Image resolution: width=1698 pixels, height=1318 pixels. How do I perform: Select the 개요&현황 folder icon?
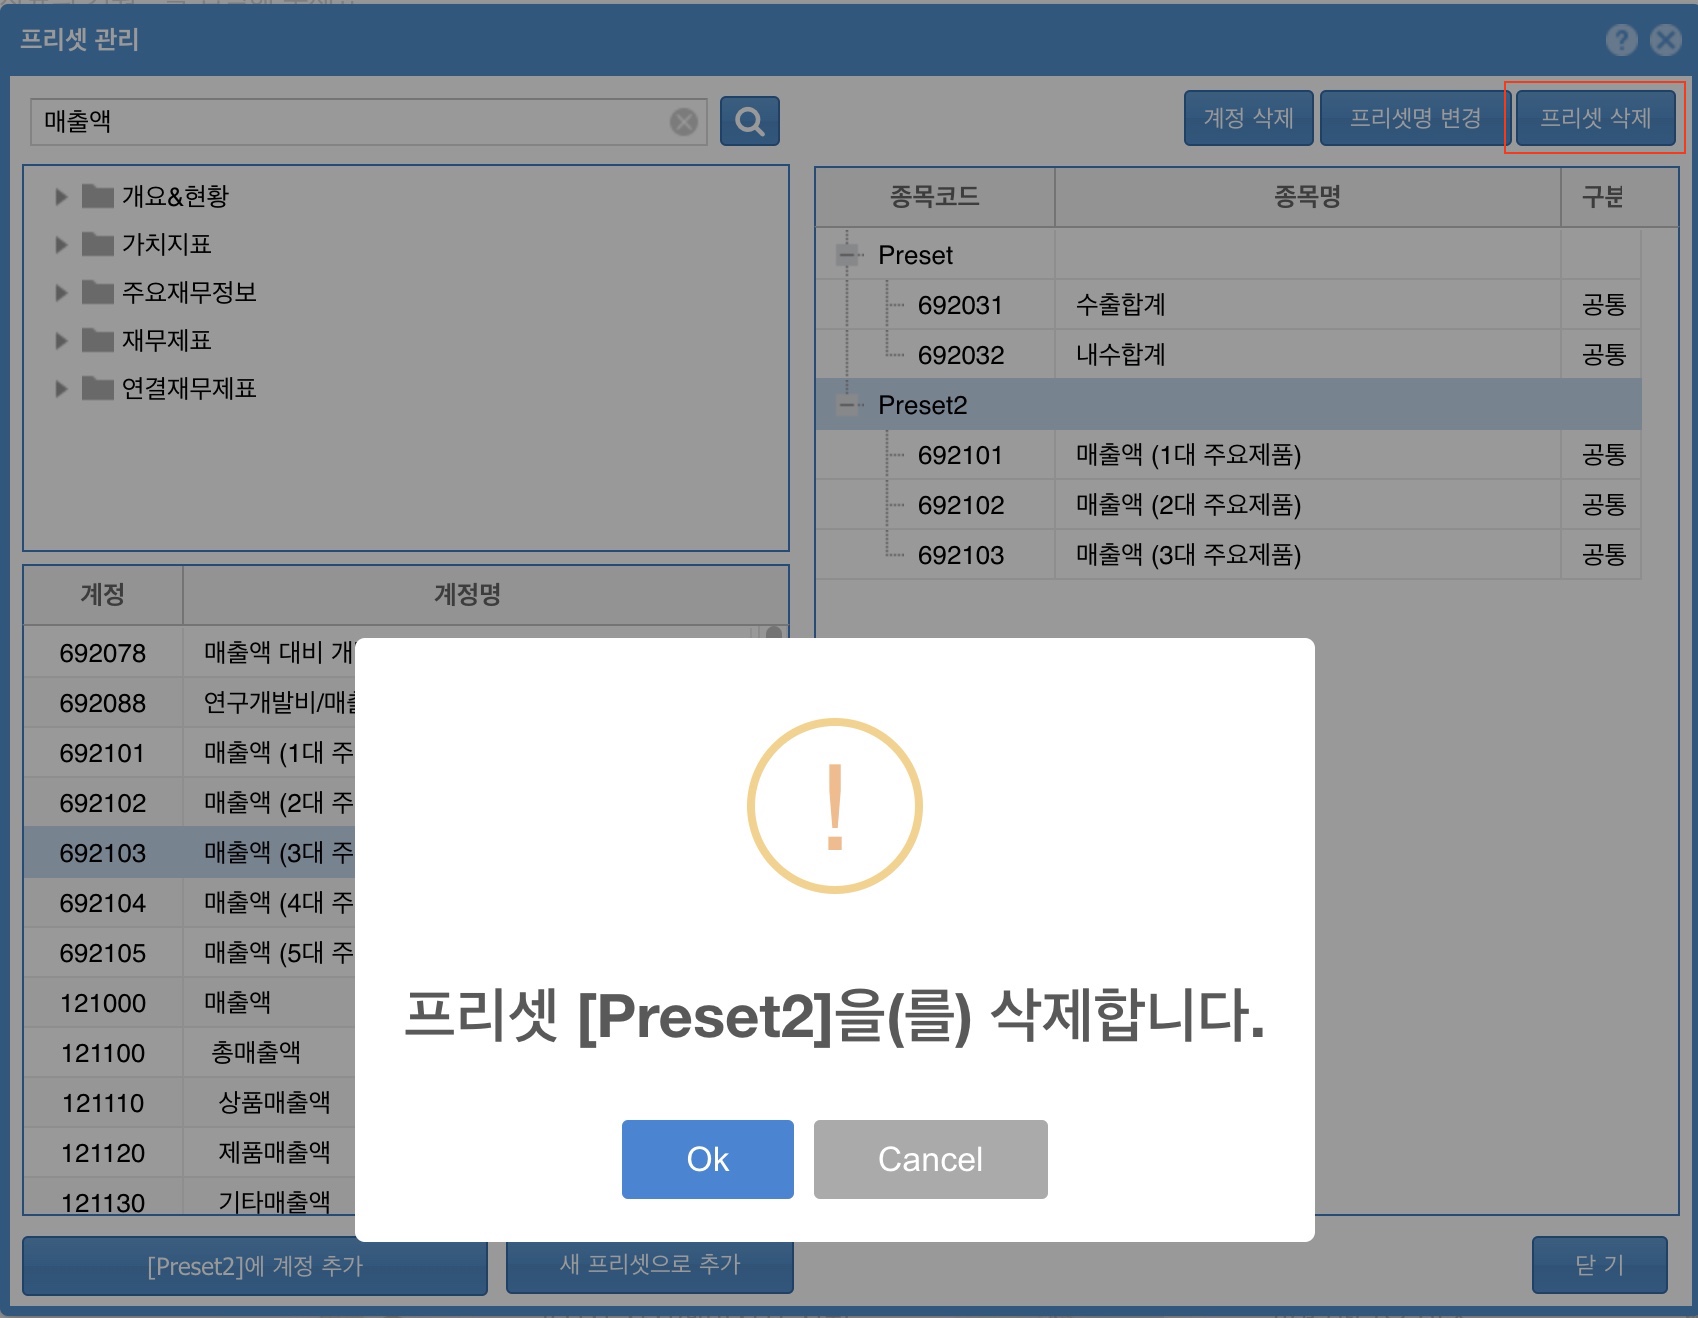97,195
